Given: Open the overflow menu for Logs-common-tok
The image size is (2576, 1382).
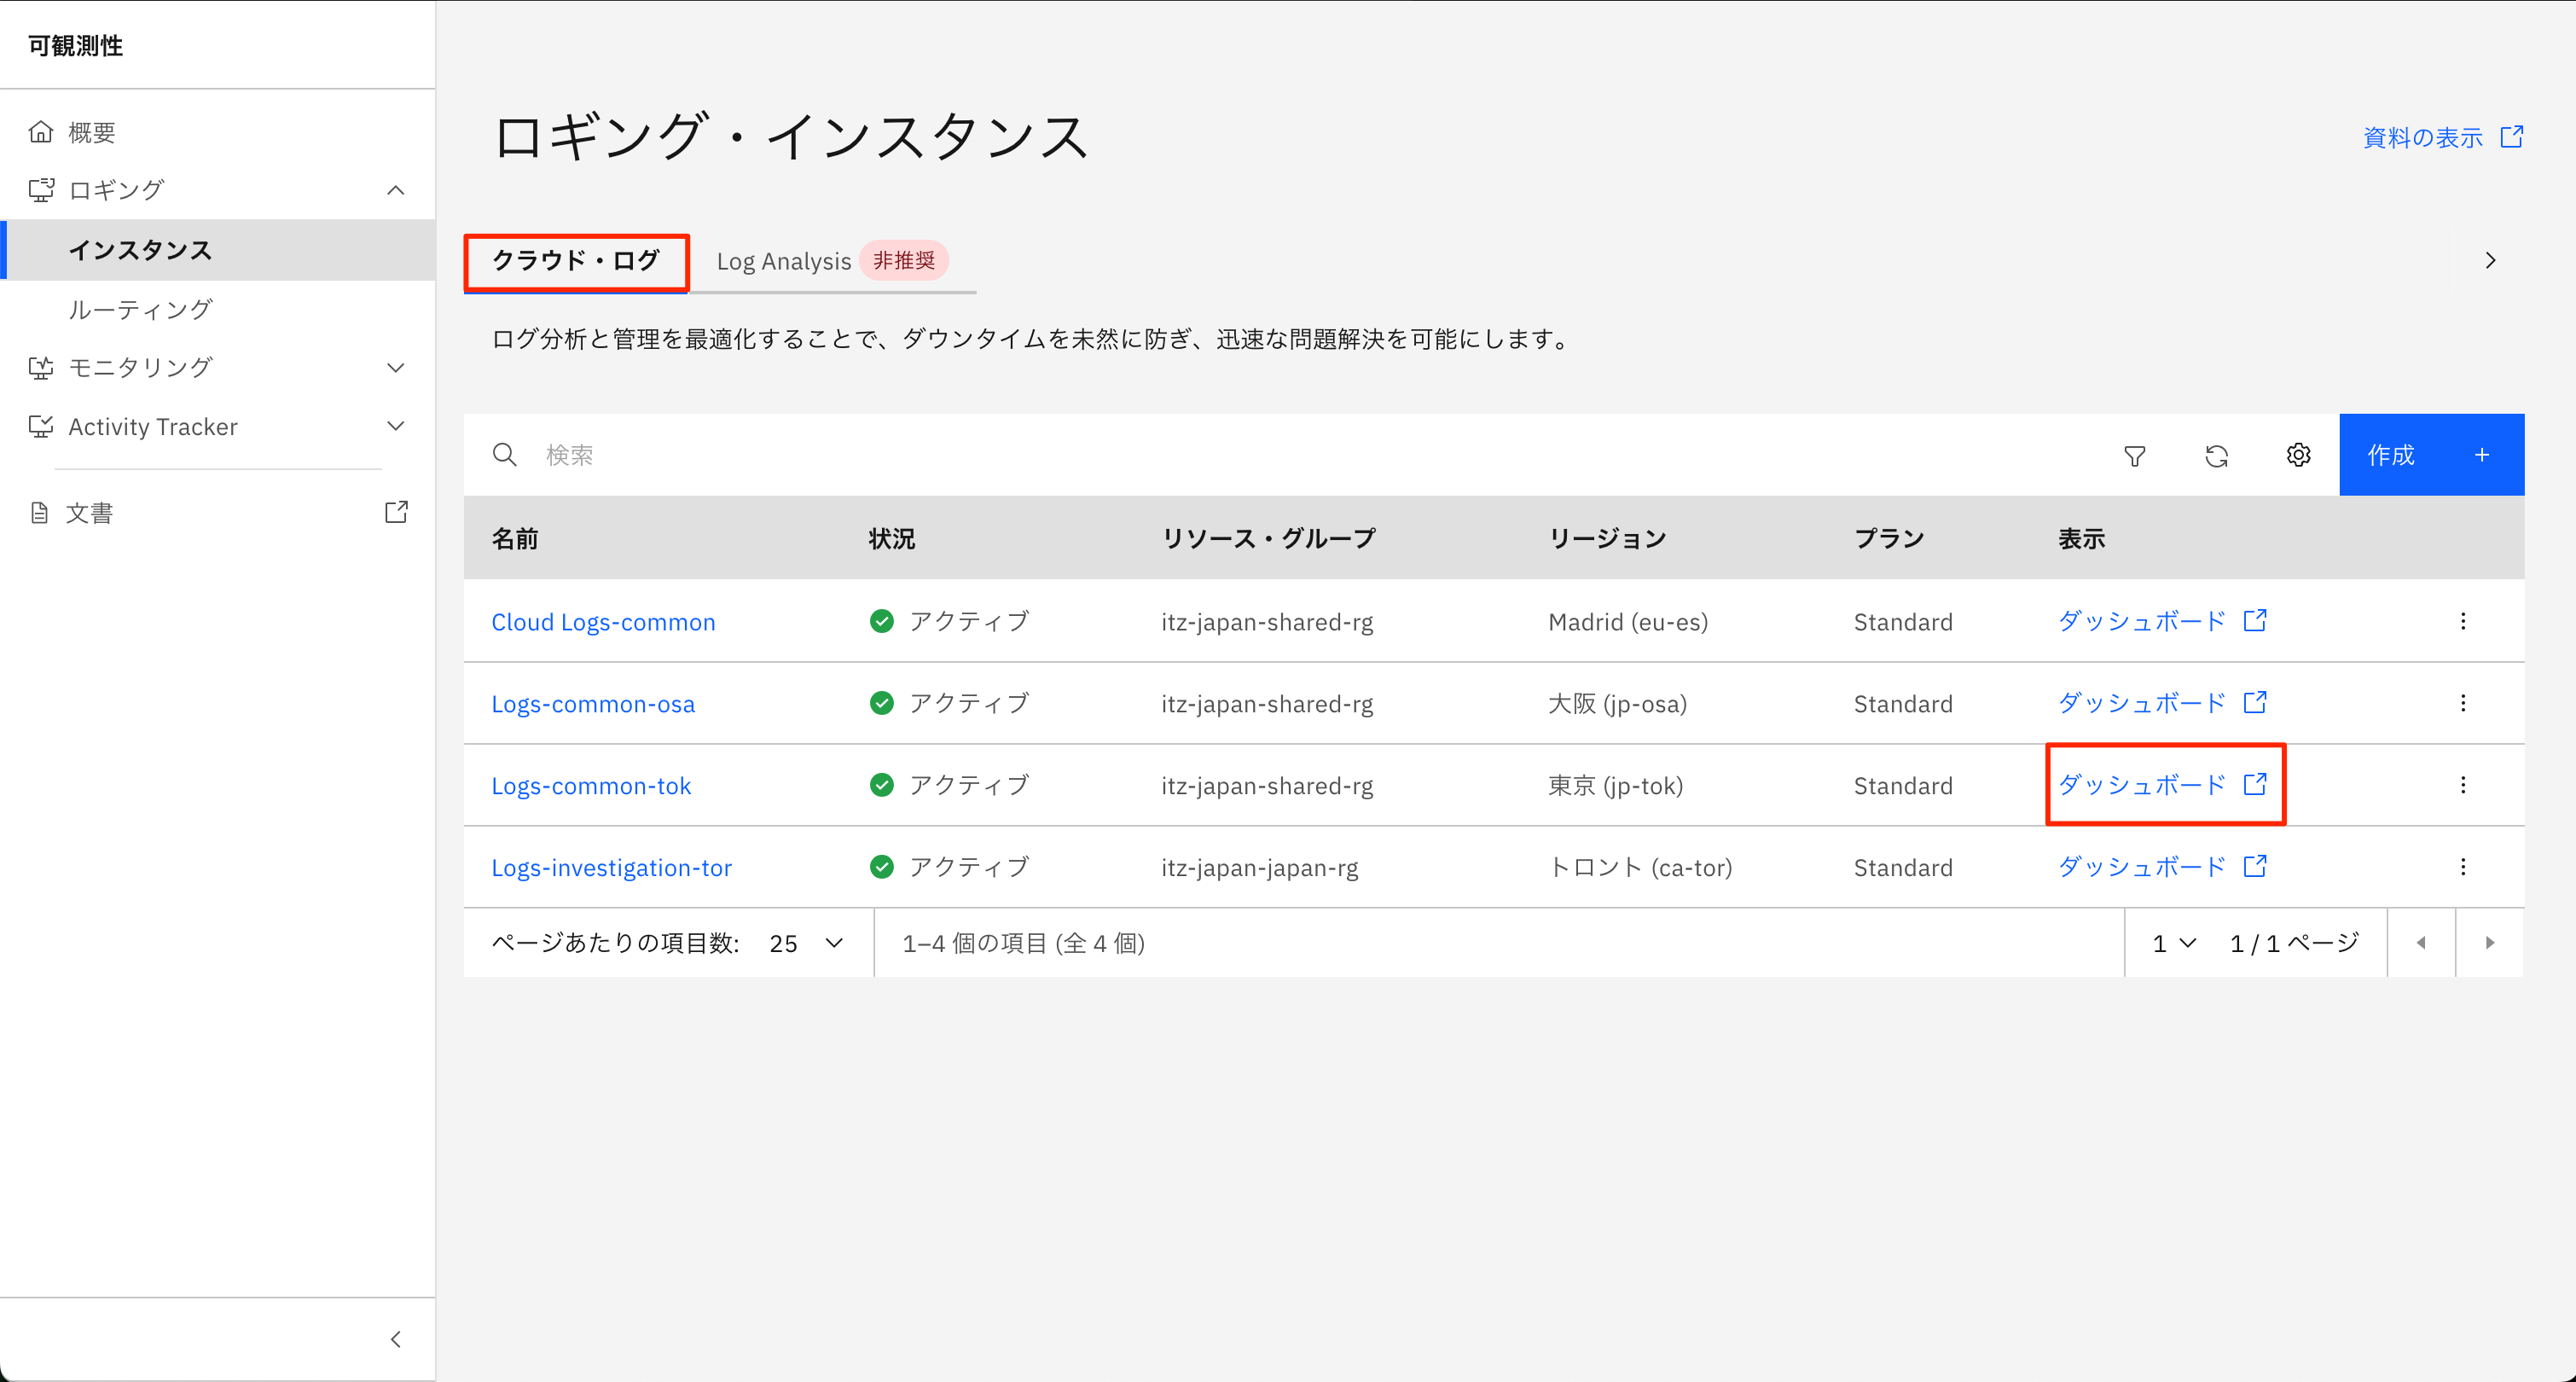Looking at the screenshot, I should coord(2463,784).
